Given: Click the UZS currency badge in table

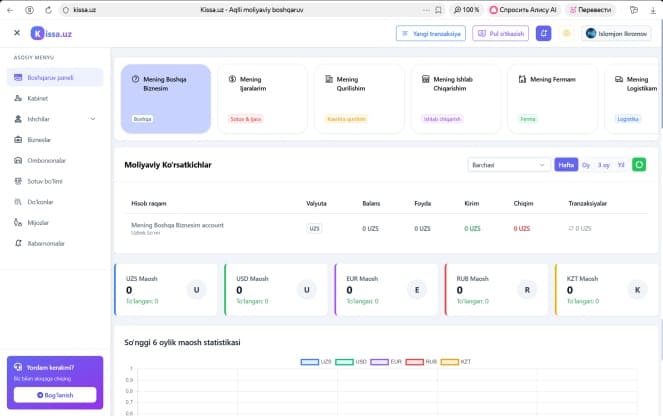Looking at the screenshot, I should pyautogui.click(x=314, y=228).
